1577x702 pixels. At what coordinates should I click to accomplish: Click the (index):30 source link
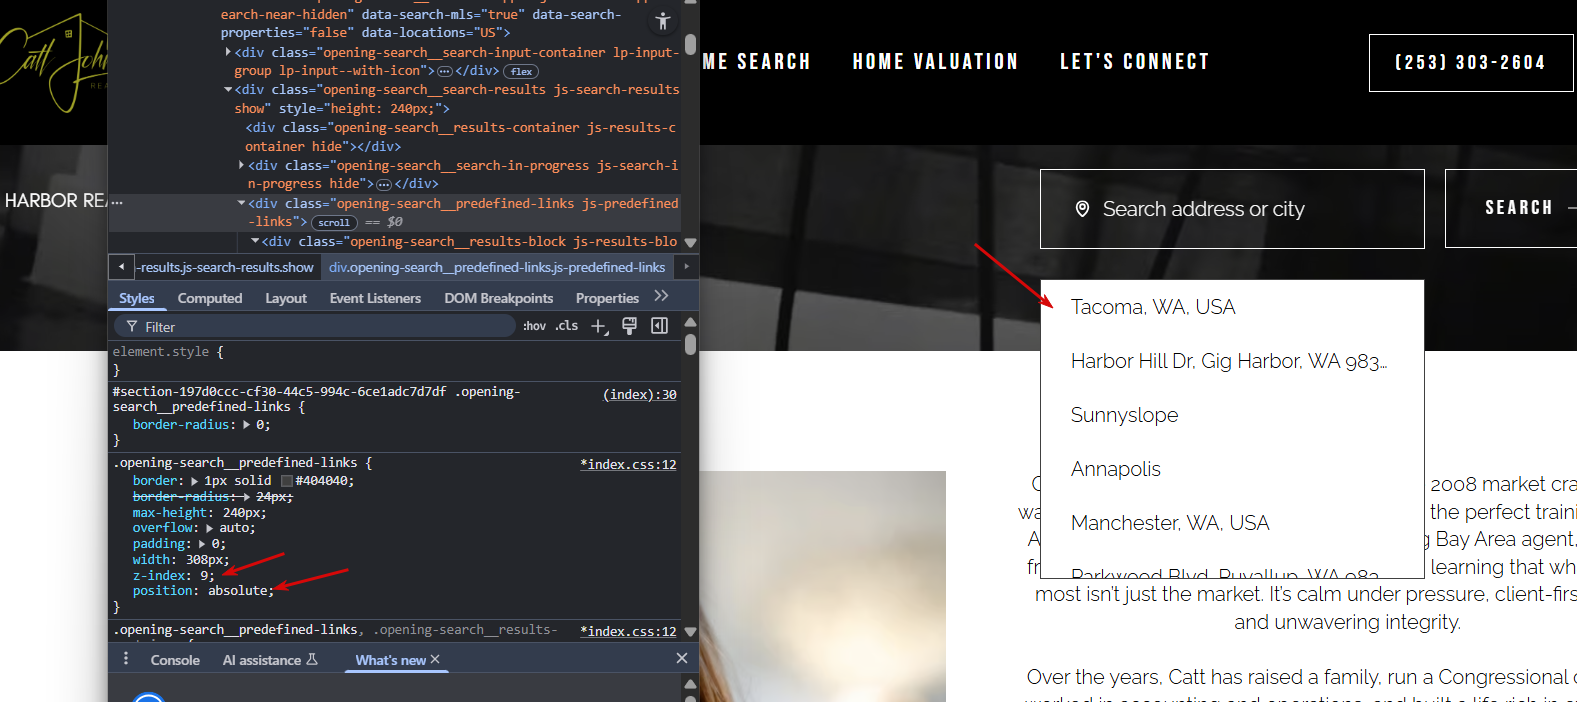[639, 395]
